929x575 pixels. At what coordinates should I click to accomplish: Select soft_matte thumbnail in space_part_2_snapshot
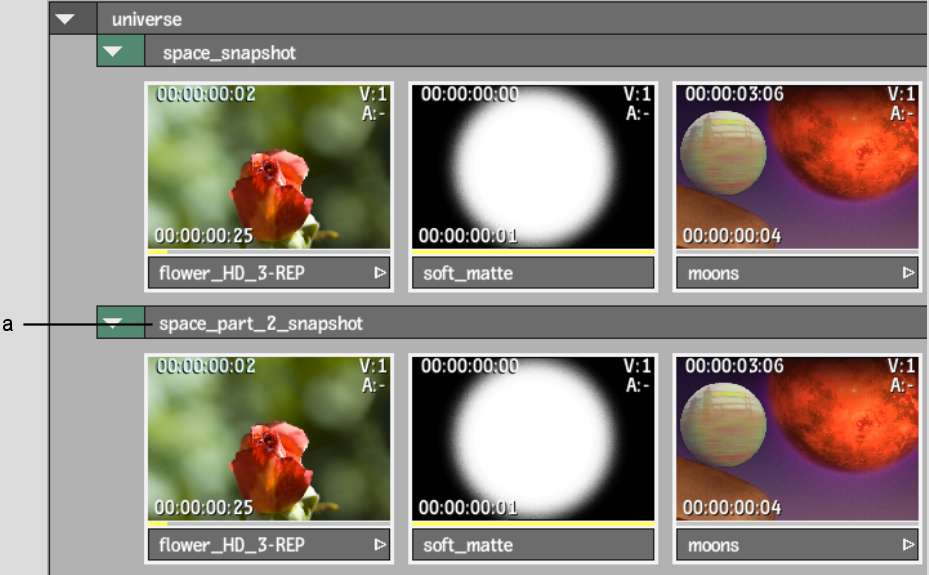pyautogui.click(x=532, y=437)
